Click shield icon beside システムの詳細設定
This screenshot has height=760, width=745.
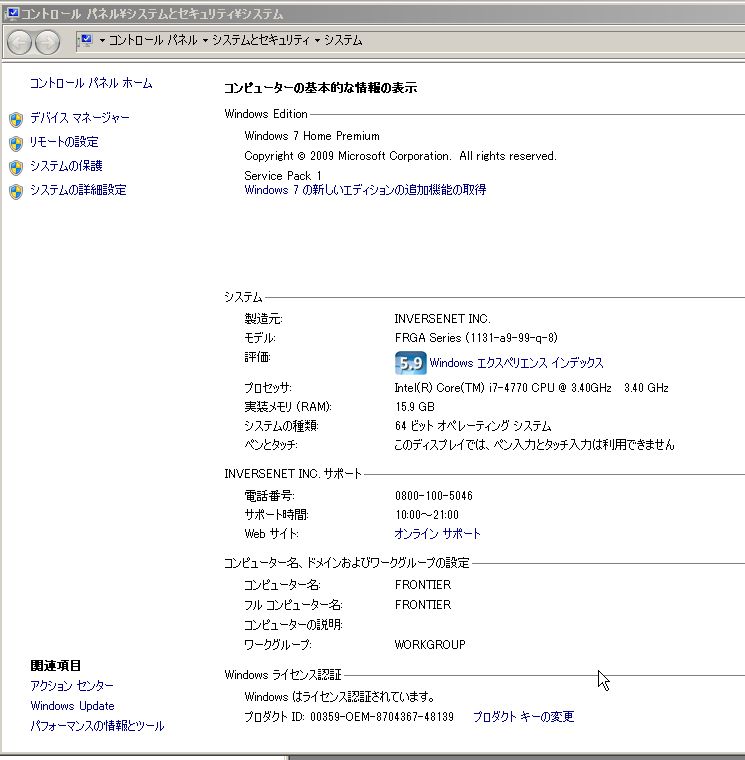tap(16, 191)
